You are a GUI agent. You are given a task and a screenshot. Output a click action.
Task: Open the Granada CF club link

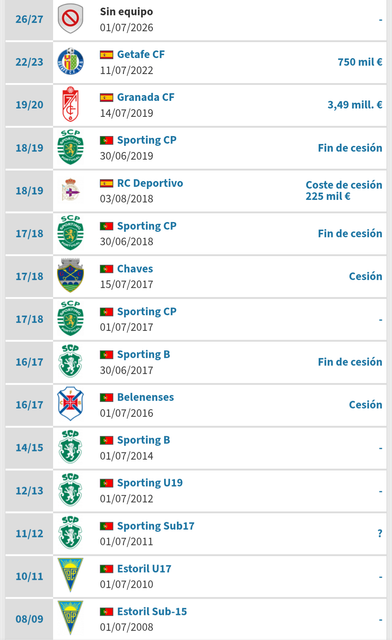coord(146,97)
